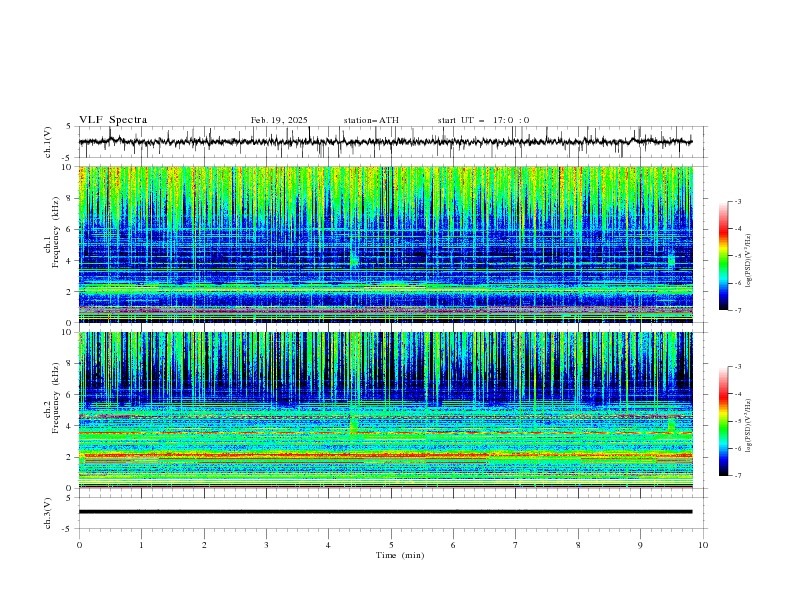Screen dimensions: 792x612
Task: Click the "10" tick on the time axis
Action: [x=703, y=545]
